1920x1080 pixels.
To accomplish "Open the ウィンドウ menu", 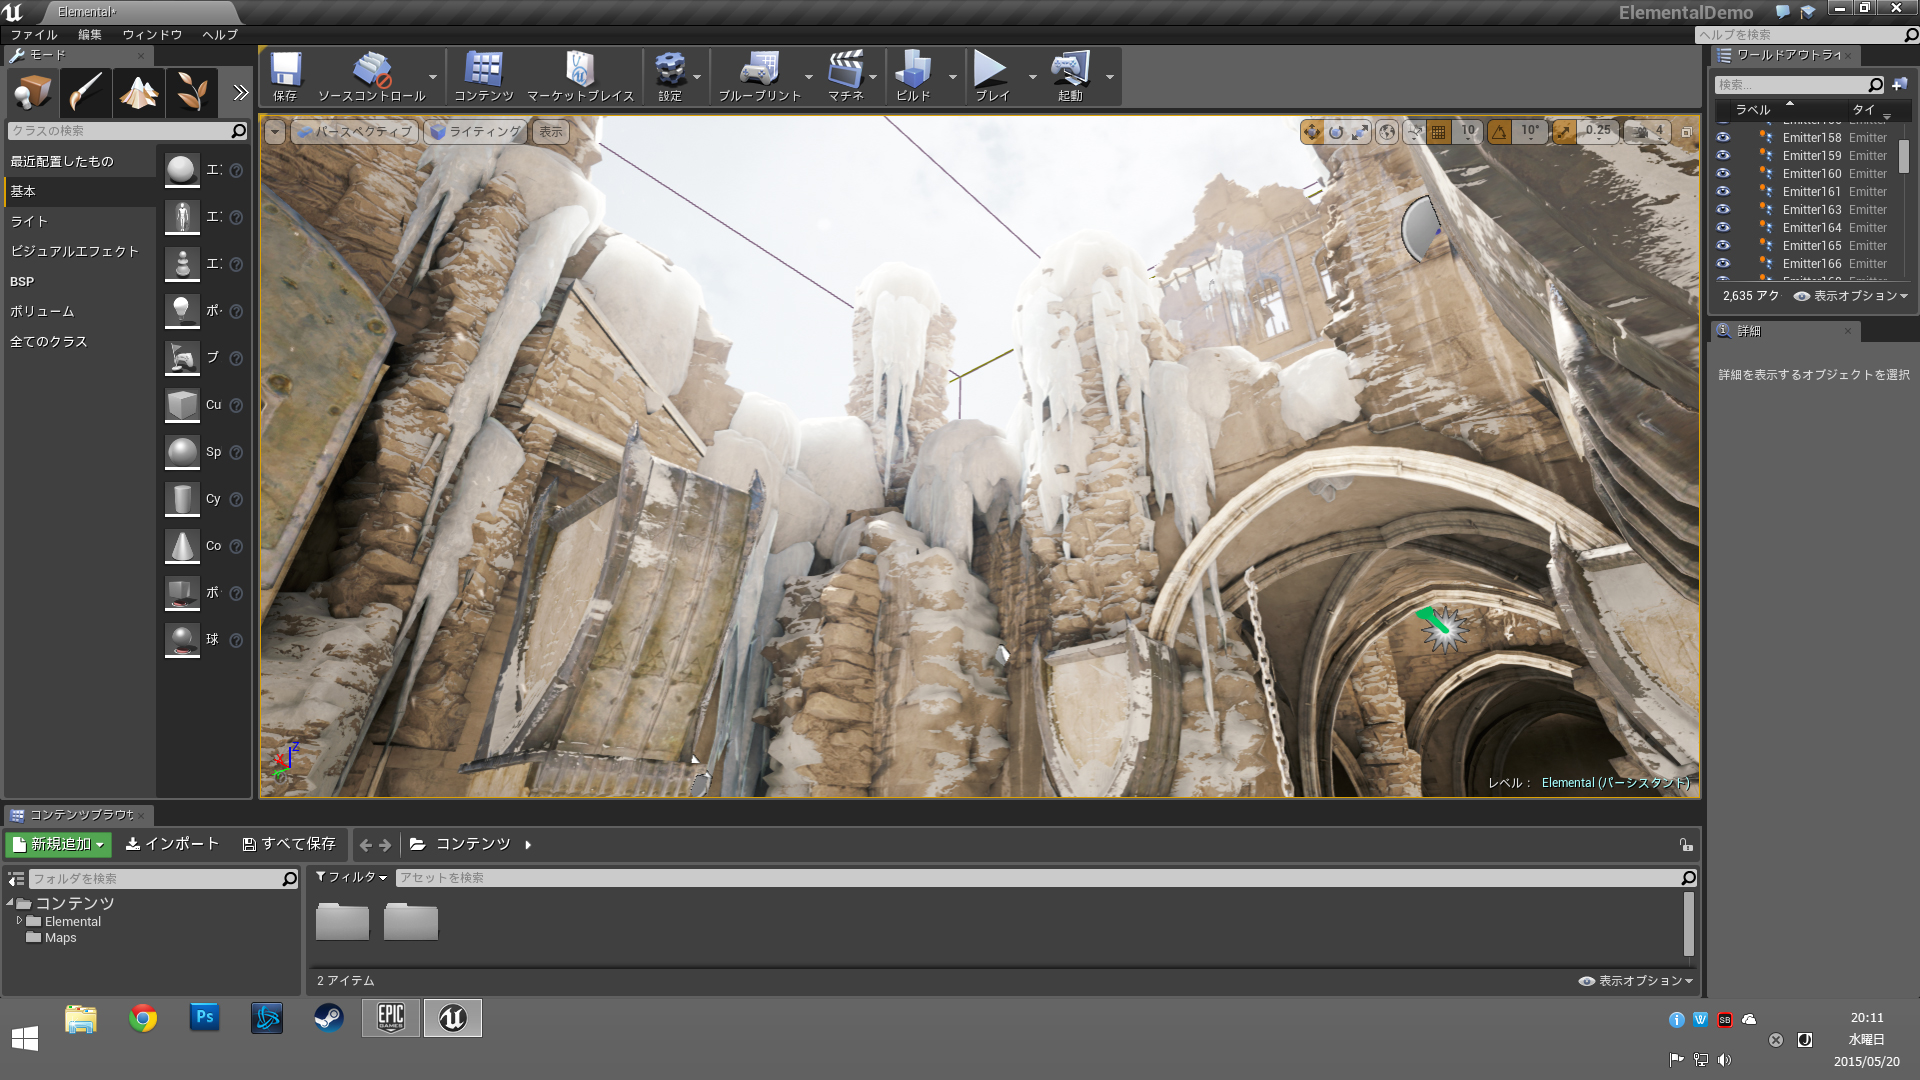I will click(x=152, y=34).
